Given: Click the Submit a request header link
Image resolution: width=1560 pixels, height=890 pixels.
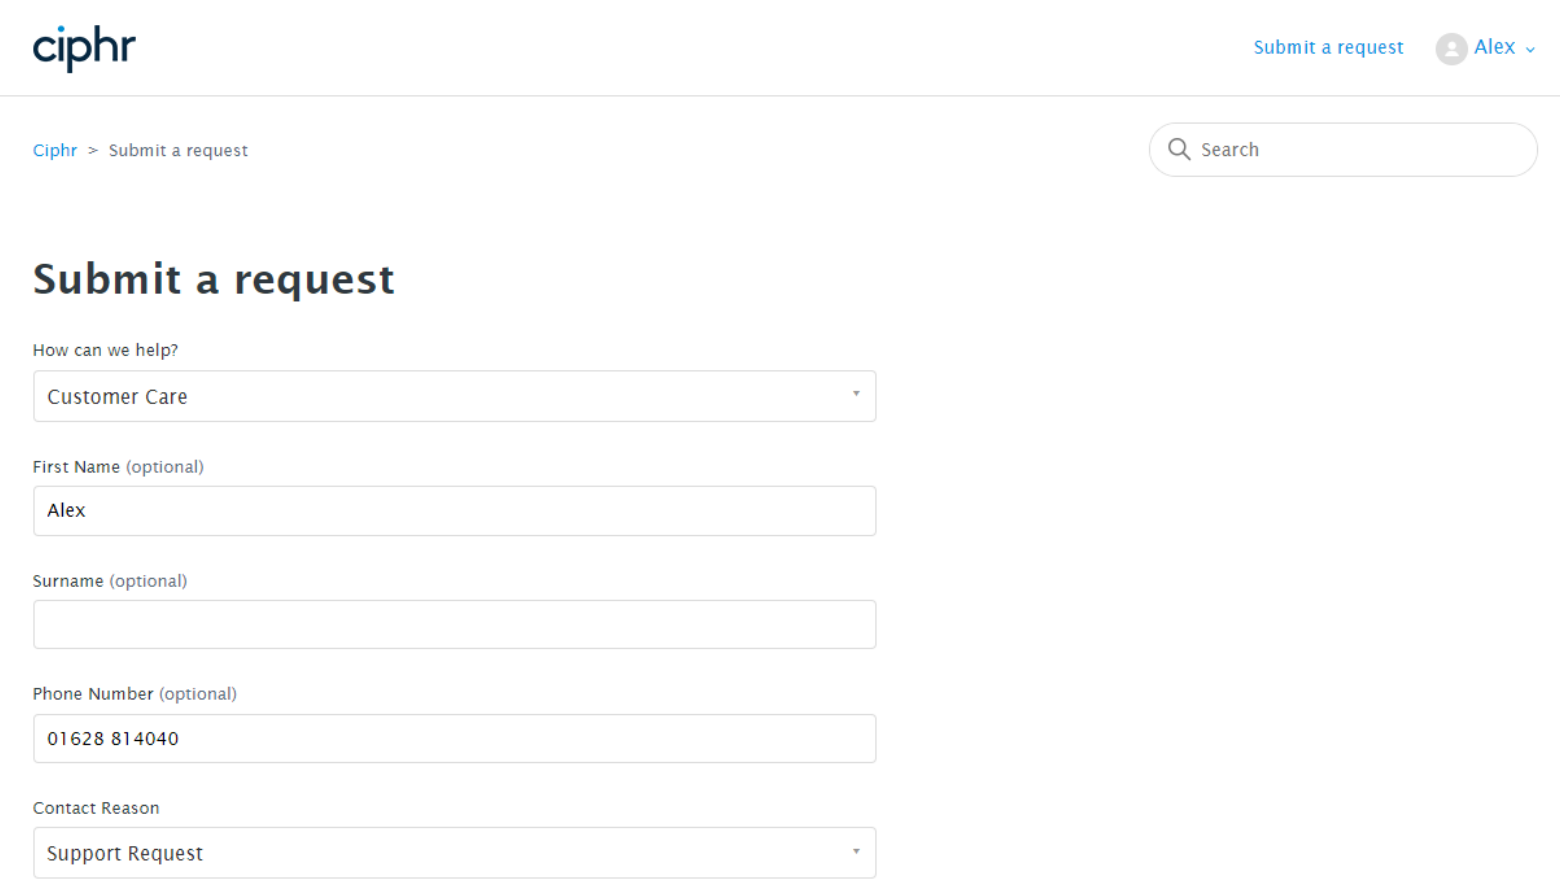Looking at the screenshot, I should pyautogui.click(x=1328, y=47).
